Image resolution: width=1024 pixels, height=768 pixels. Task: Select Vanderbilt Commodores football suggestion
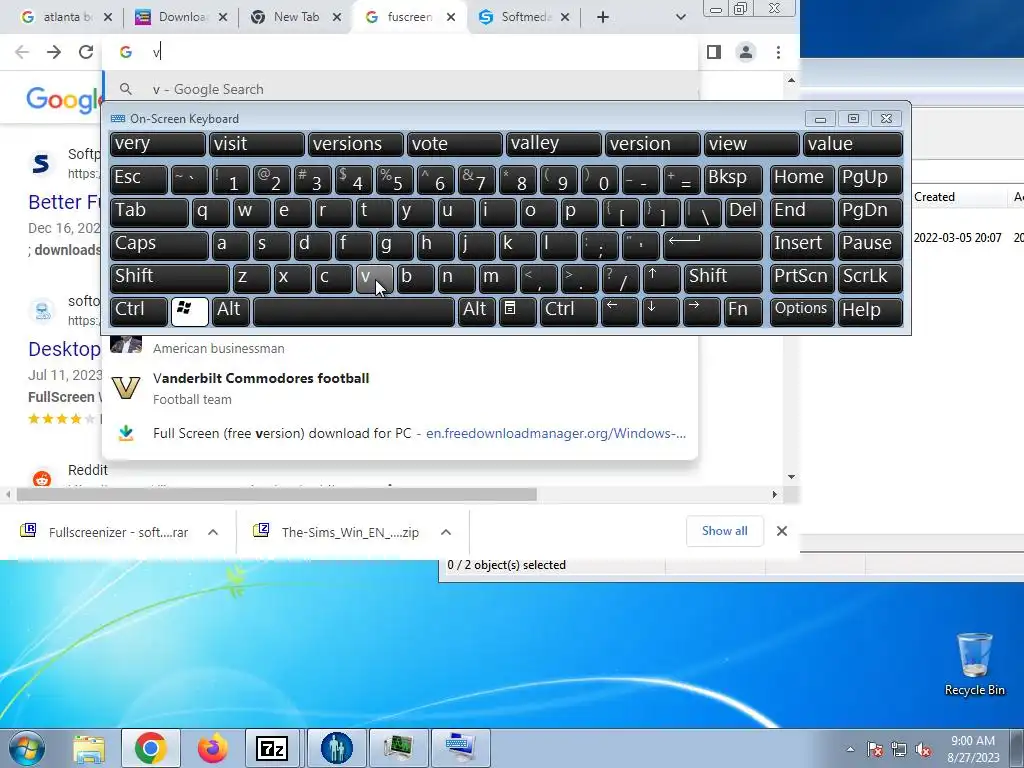coord(400,388)
